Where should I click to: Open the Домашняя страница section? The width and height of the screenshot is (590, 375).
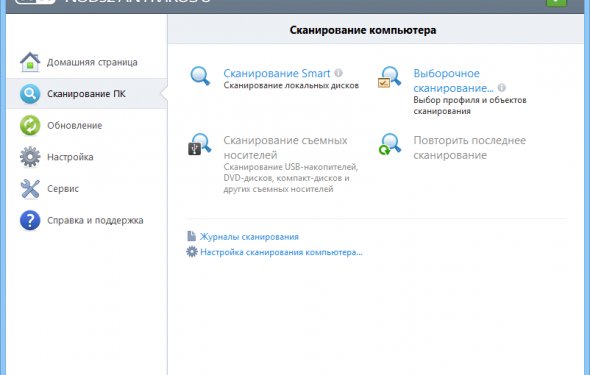pos(92,62)
